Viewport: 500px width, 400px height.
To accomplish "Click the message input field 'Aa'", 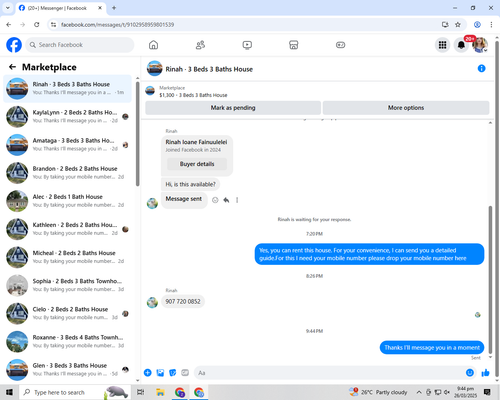I will tap(329, 373).
